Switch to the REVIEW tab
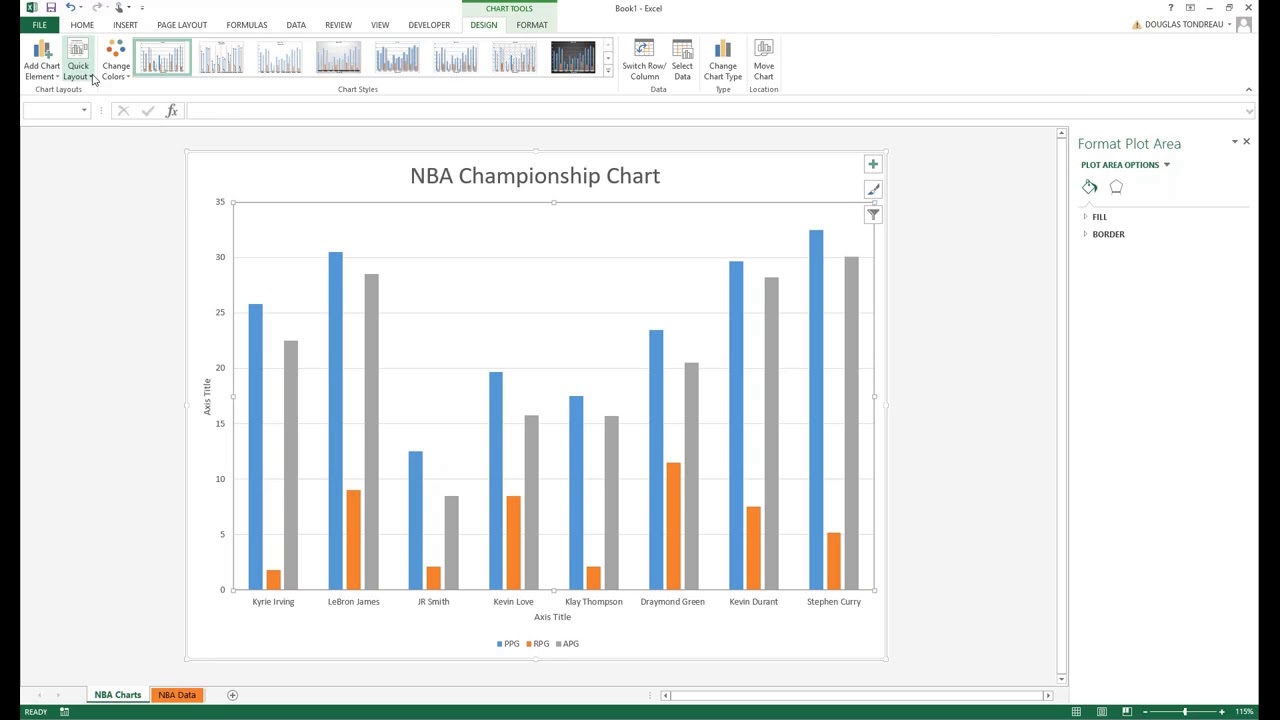Viewport: 1280px width, 720px height. 338,25
